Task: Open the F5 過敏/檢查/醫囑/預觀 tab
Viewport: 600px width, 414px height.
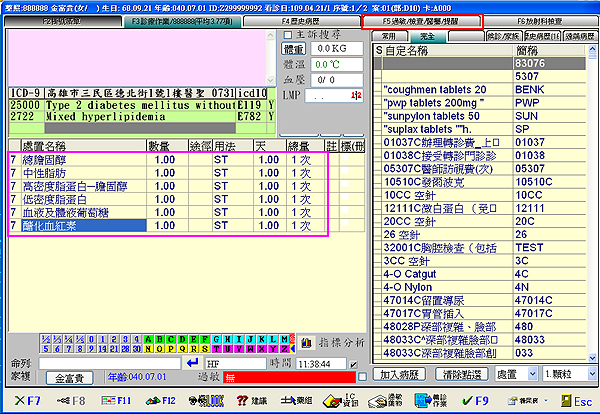Action: click(420, 20)
